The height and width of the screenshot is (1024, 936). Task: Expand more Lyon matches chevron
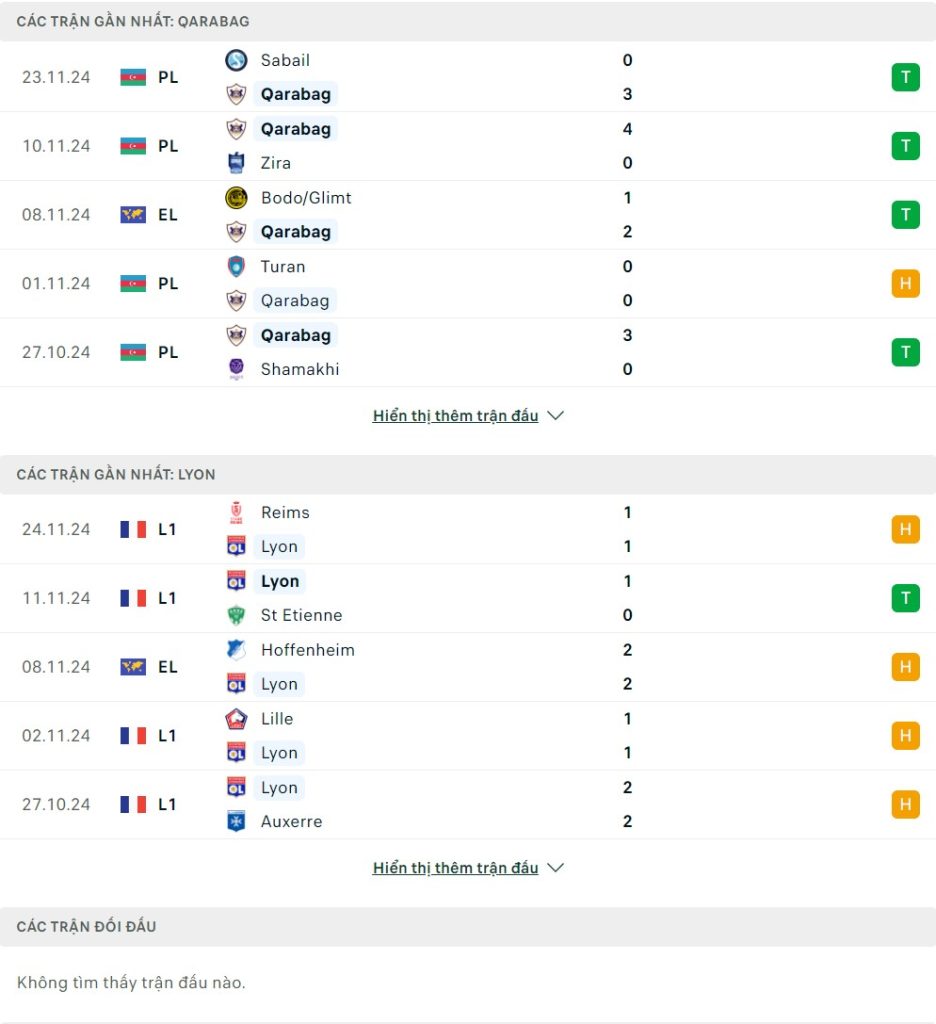pyautogui.click(x=555, y=868)
